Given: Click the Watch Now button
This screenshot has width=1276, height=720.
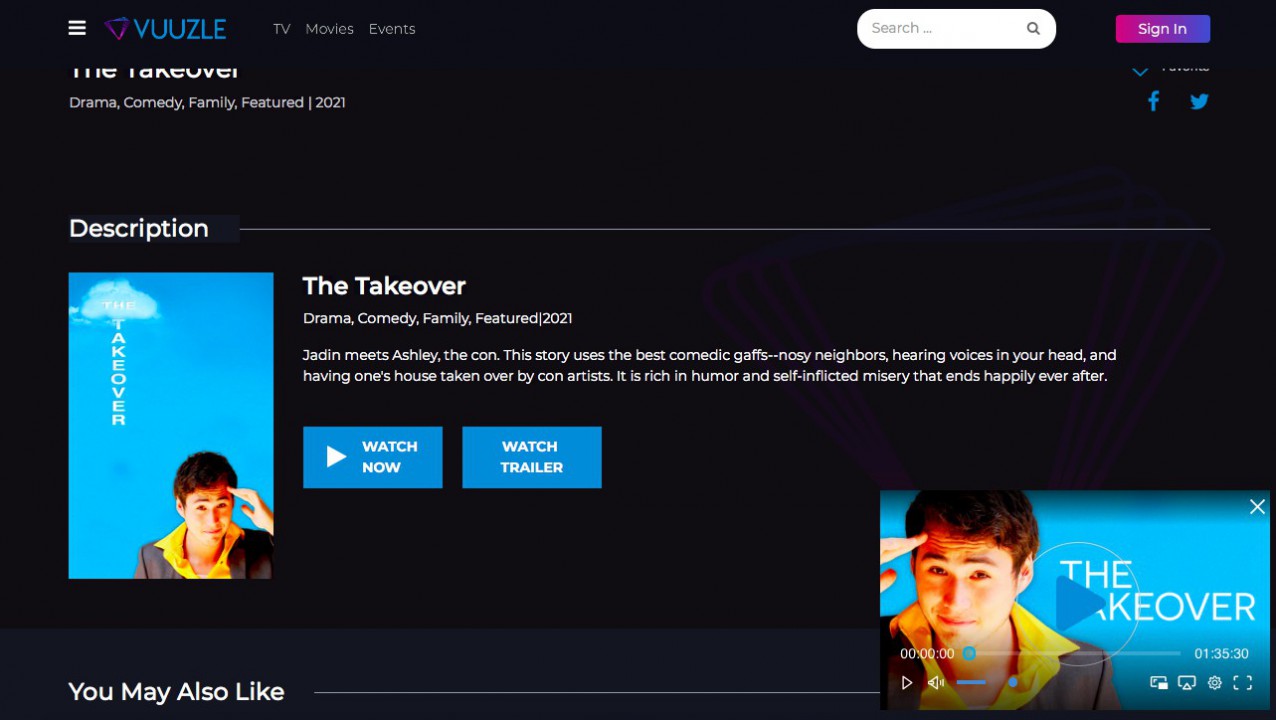Looking at the screenshot, I should 372,457.
